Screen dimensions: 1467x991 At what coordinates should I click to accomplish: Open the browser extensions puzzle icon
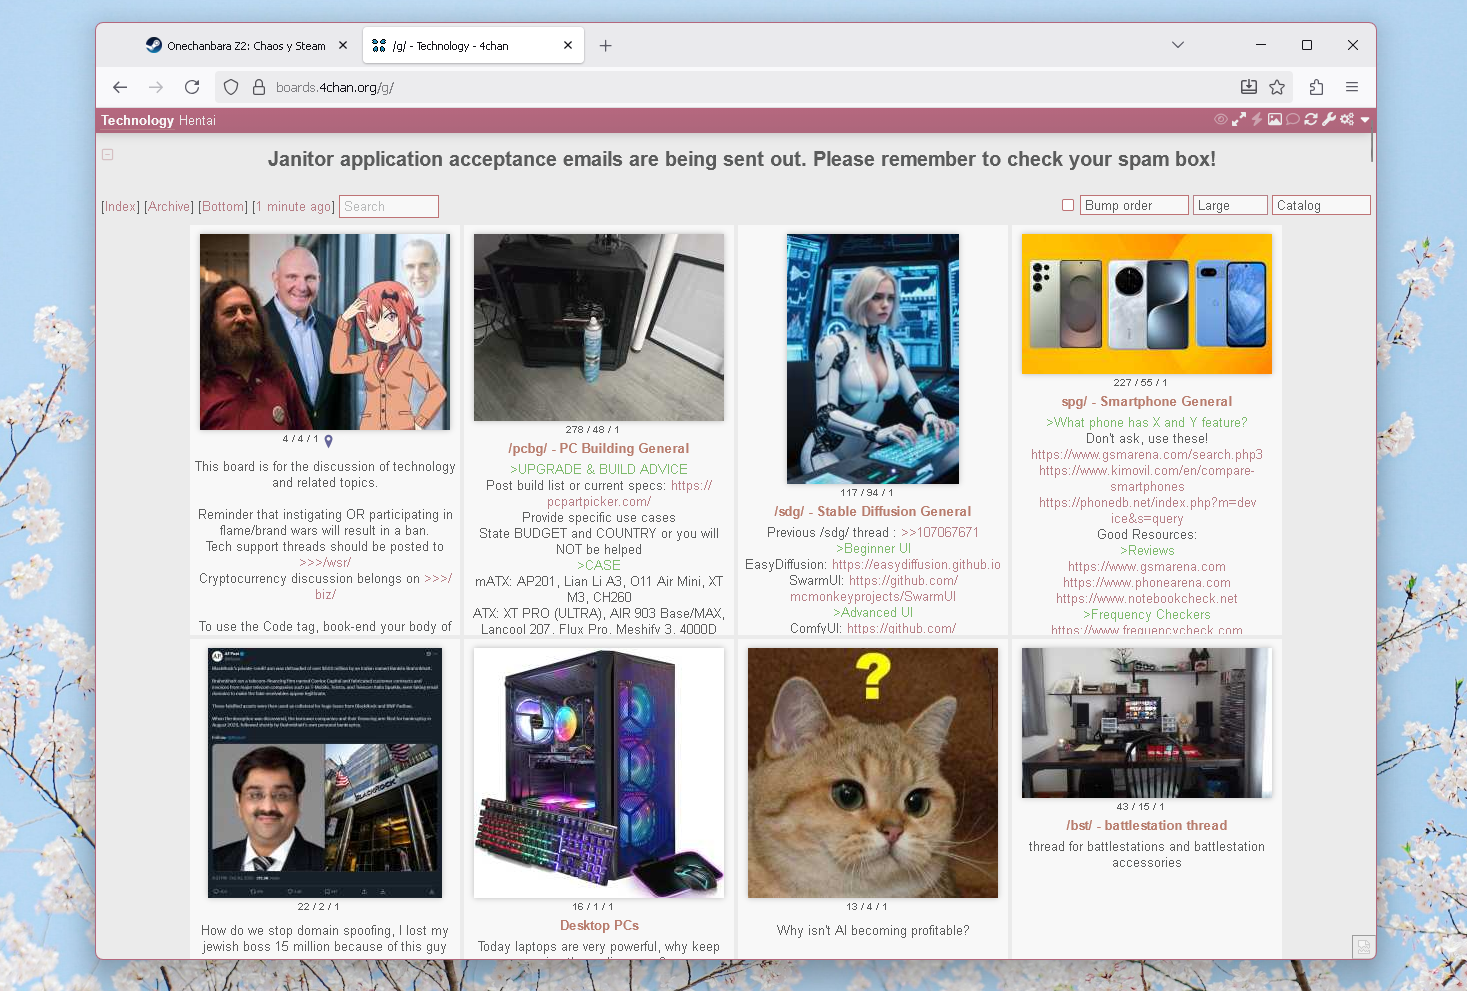pyautogui.click(x=1316, y=87)
